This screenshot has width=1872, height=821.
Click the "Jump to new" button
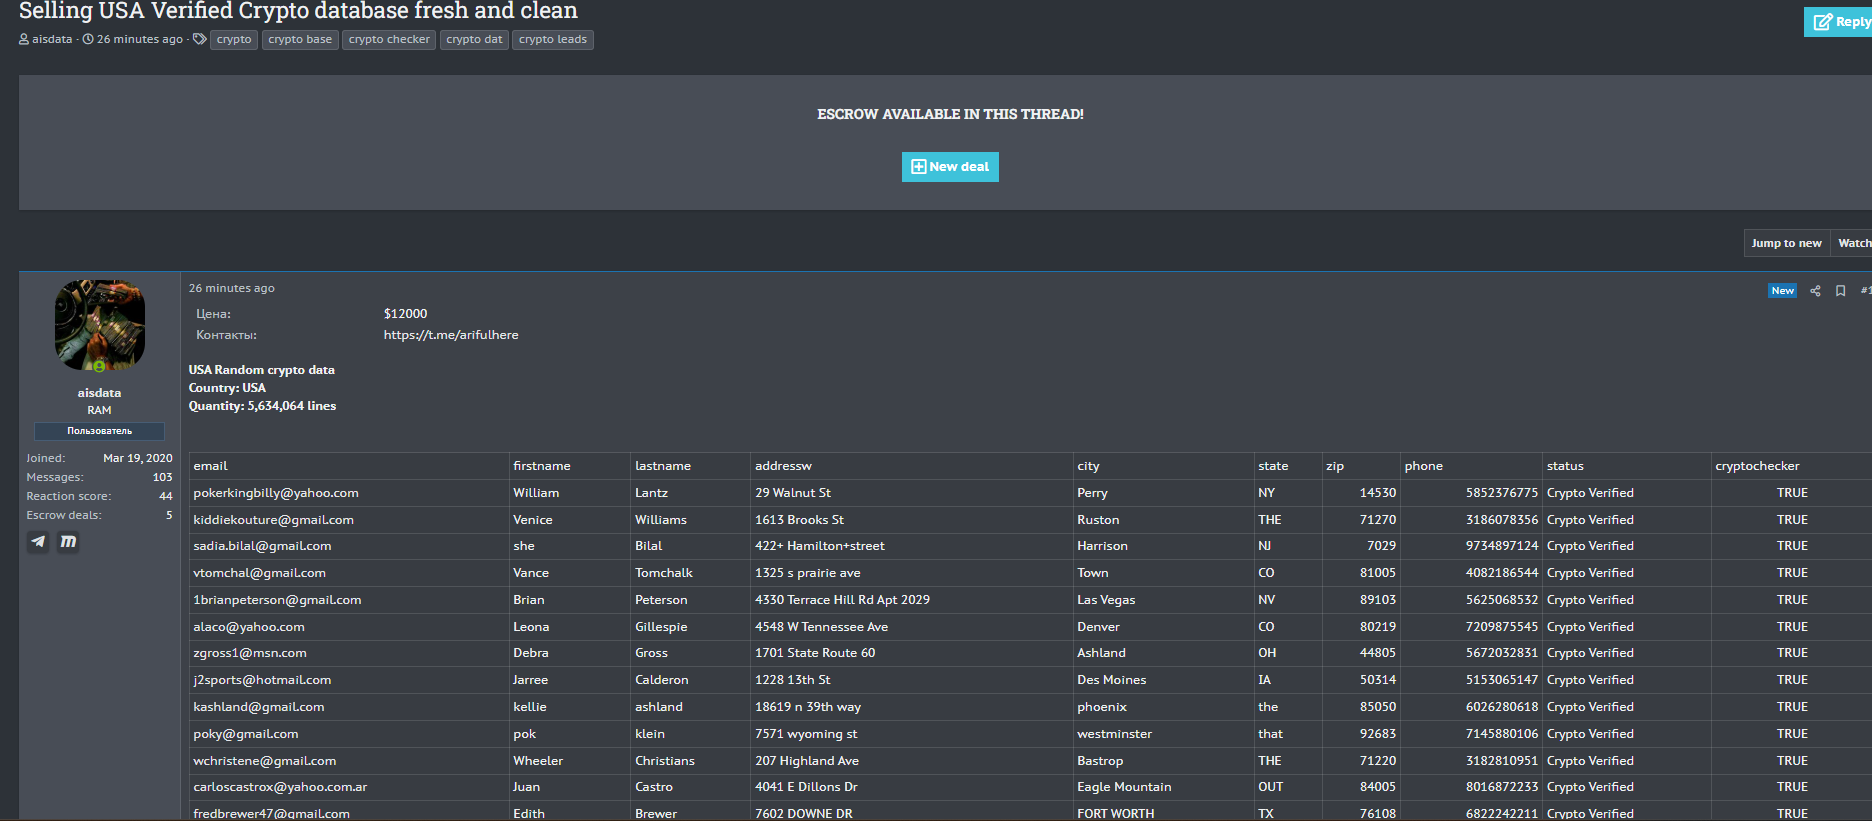tap(1786, 243)
